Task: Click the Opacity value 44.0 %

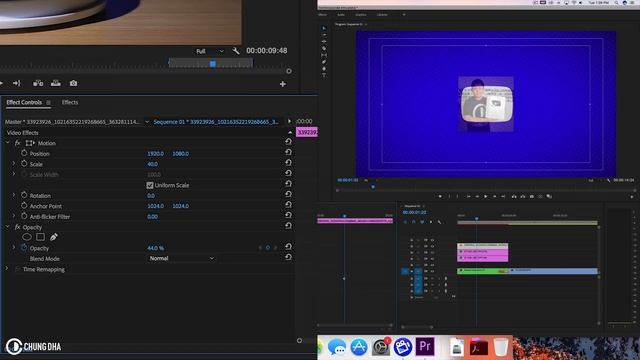Action: click(156, 248)
